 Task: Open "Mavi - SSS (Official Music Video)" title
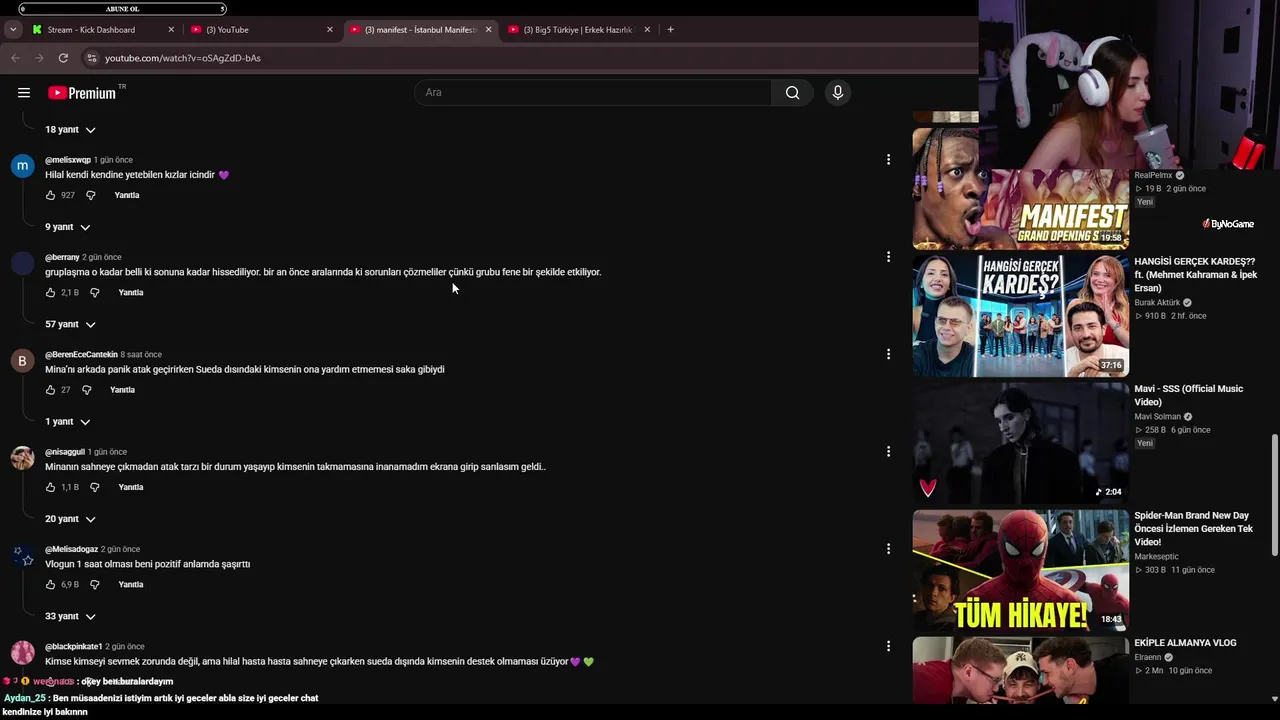click(x=1189, y=395)
